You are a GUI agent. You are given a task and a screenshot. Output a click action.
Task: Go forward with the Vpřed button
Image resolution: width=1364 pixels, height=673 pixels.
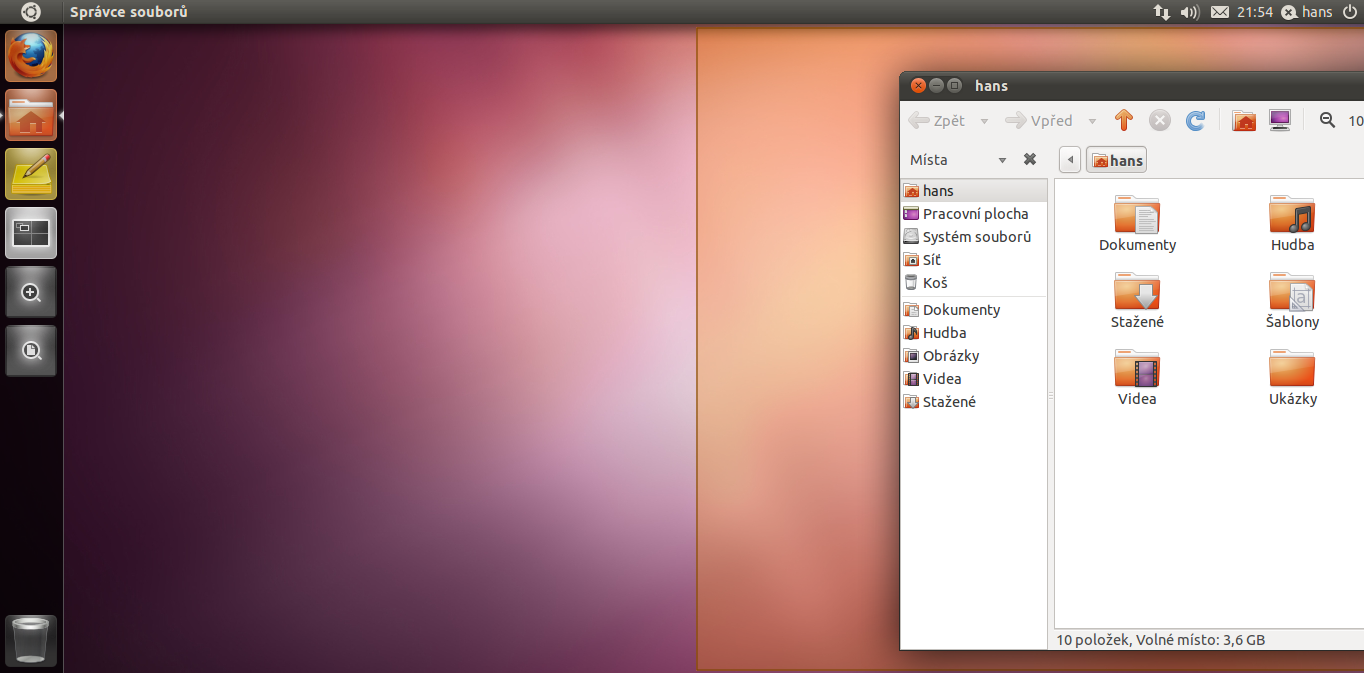(x=1039, y=120)
